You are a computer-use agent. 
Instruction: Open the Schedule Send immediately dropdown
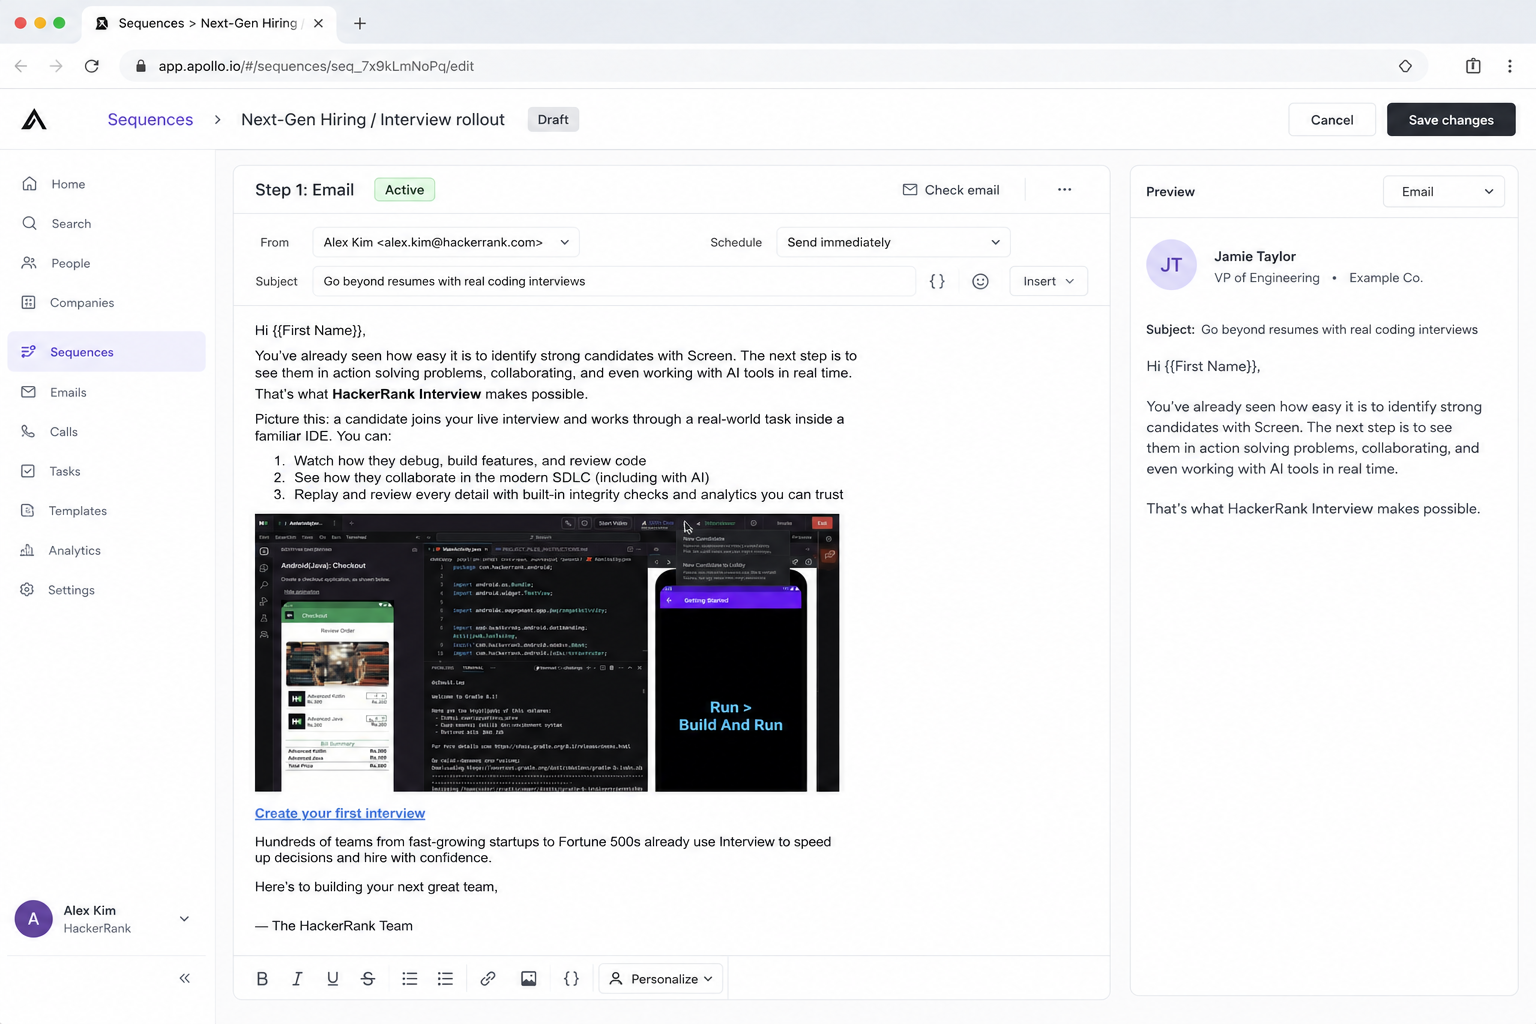(x=893, y=242)
